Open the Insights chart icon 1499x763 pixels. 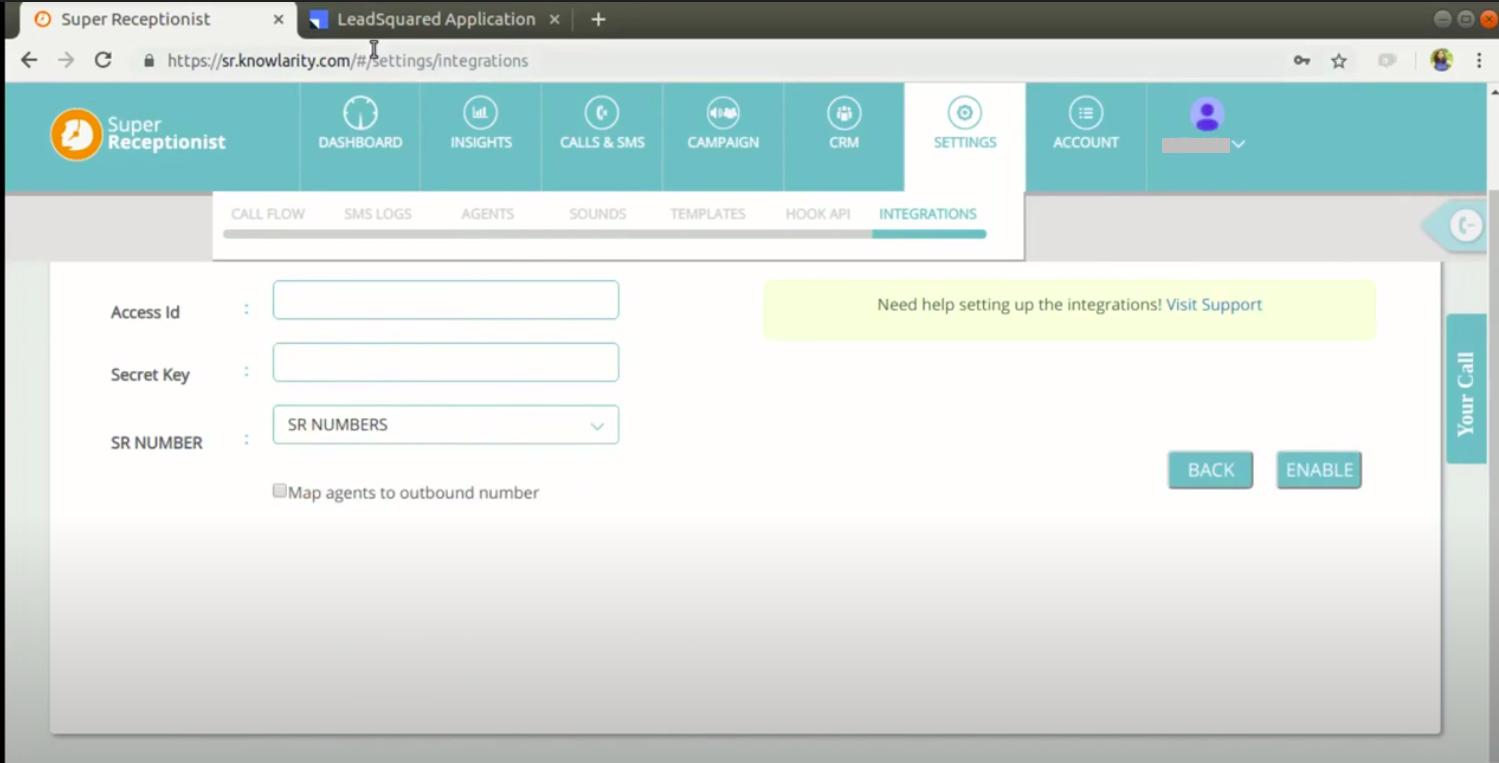(480, 113)
